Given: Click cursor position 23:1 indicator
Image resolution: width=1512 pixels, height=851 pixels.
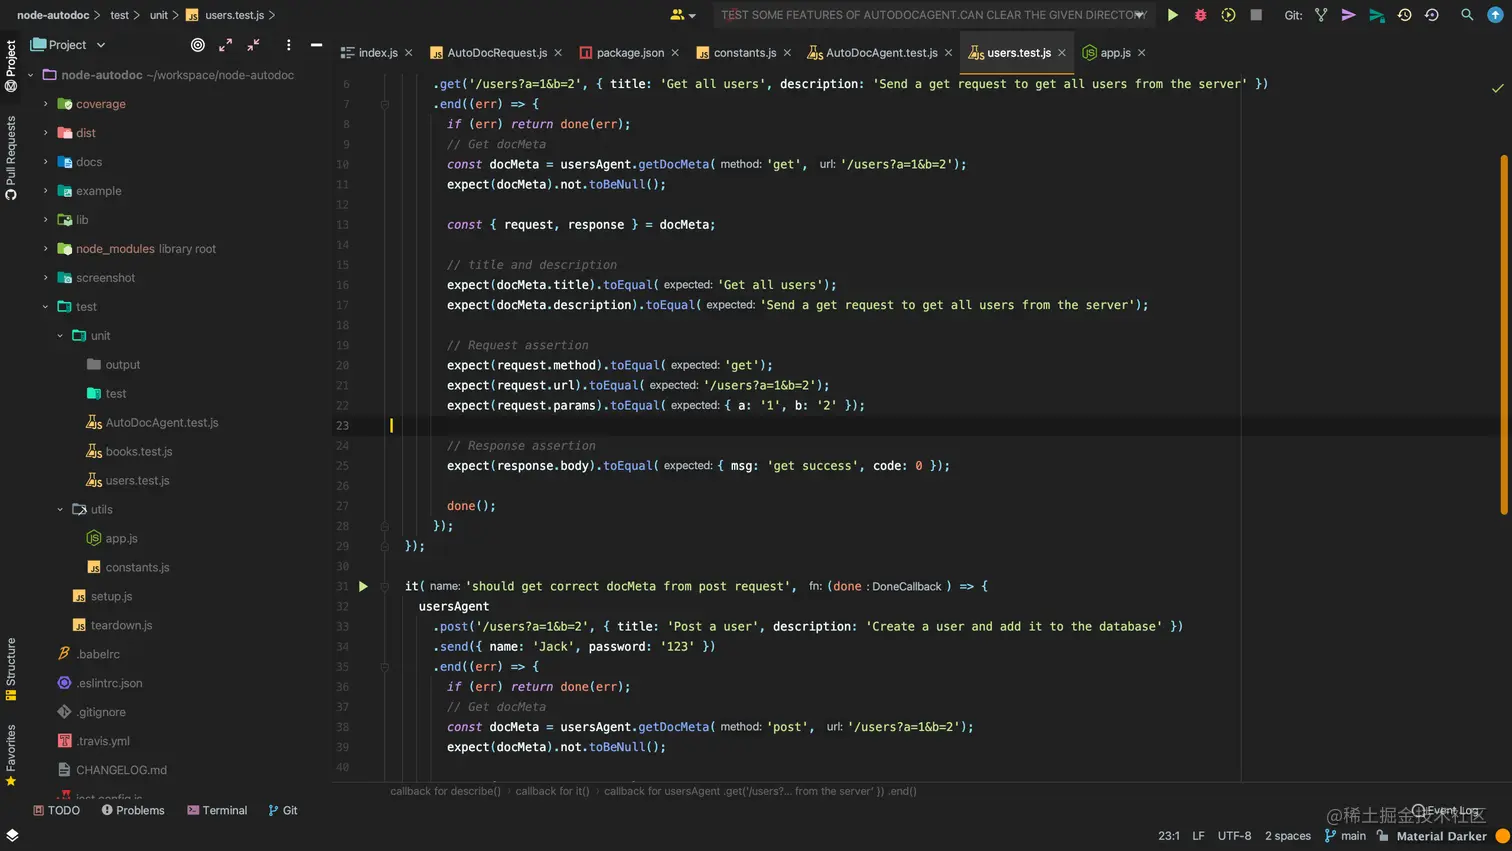Looking at the screenshot, I should pos(1169,836).
